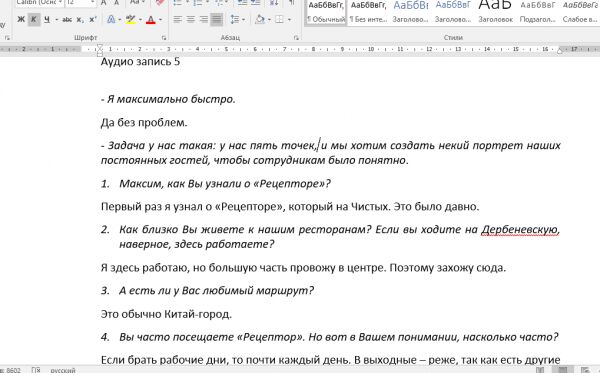This screenshot has width=600, height=373.
Task: Click line Это обычно Китай-город.
Action: pyautogui.click(x=166, y=314)
